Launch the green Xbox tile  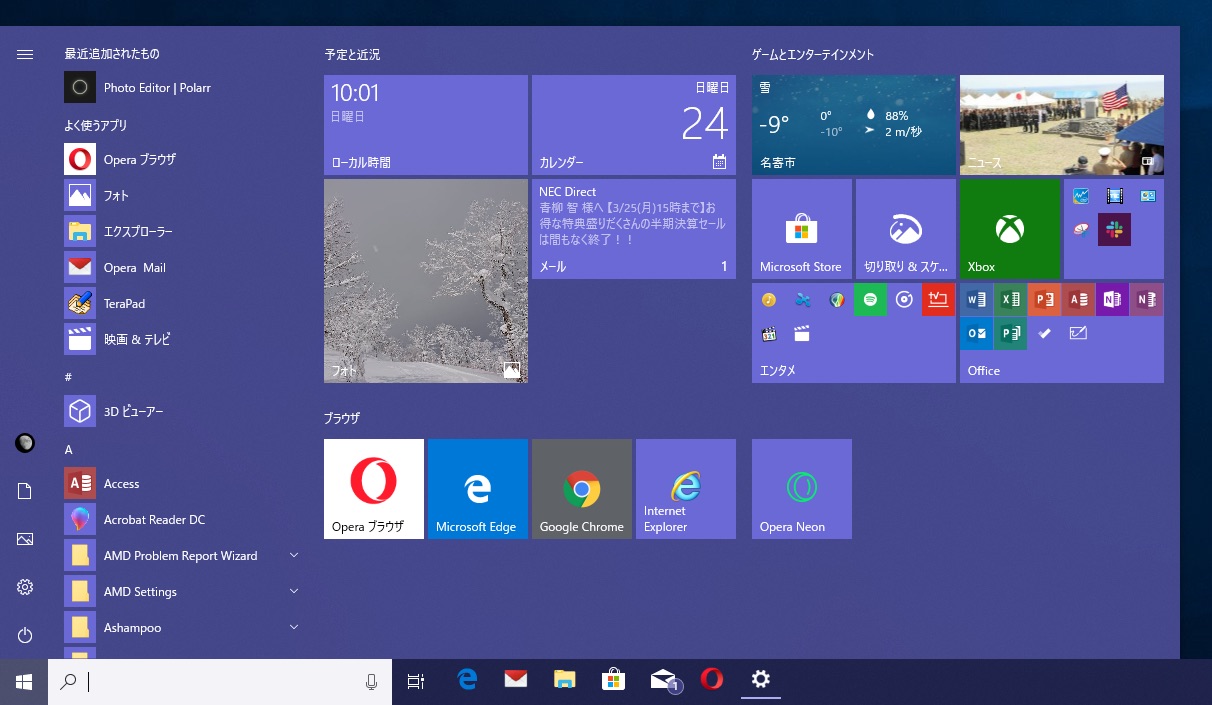click(1010, 229)
